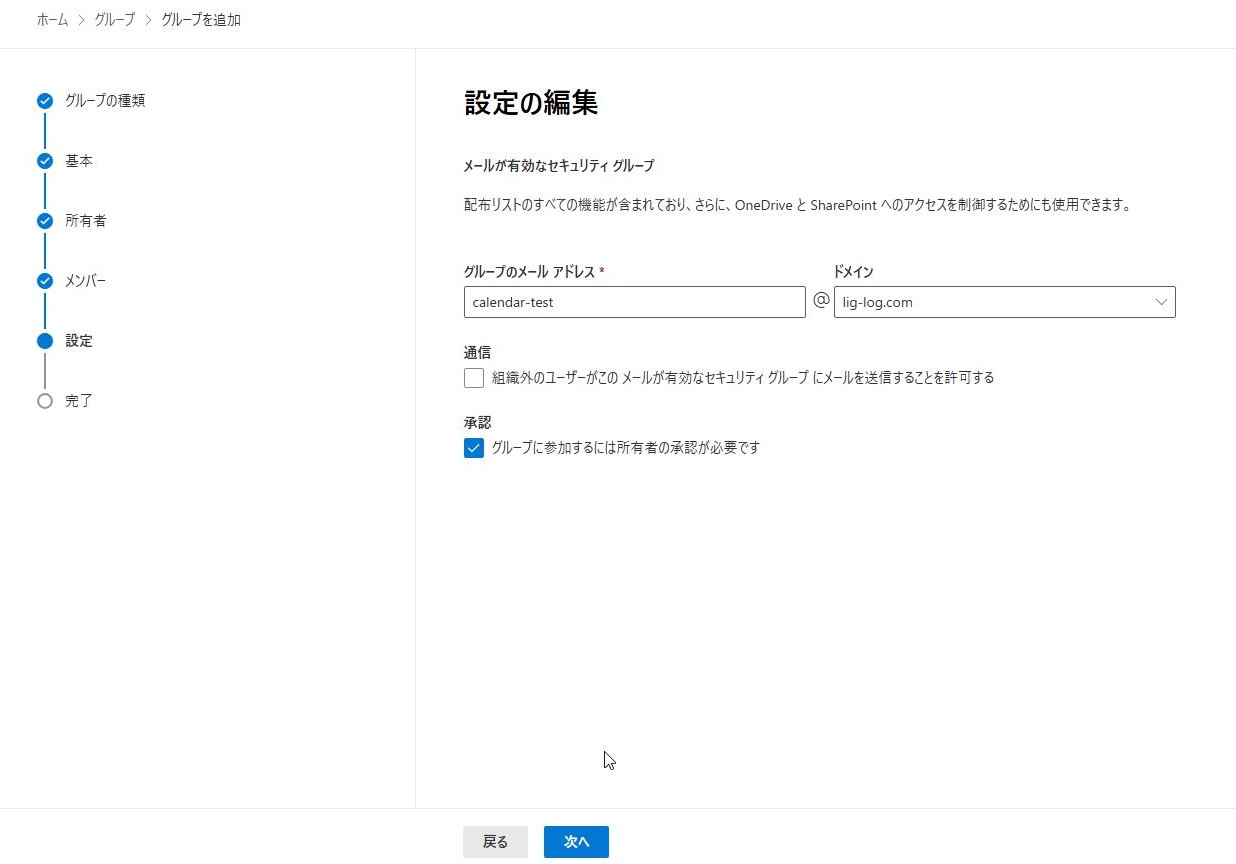Click the 設定 current step dot
Screen dimensions: 1236x864
(x=44, y=341)
